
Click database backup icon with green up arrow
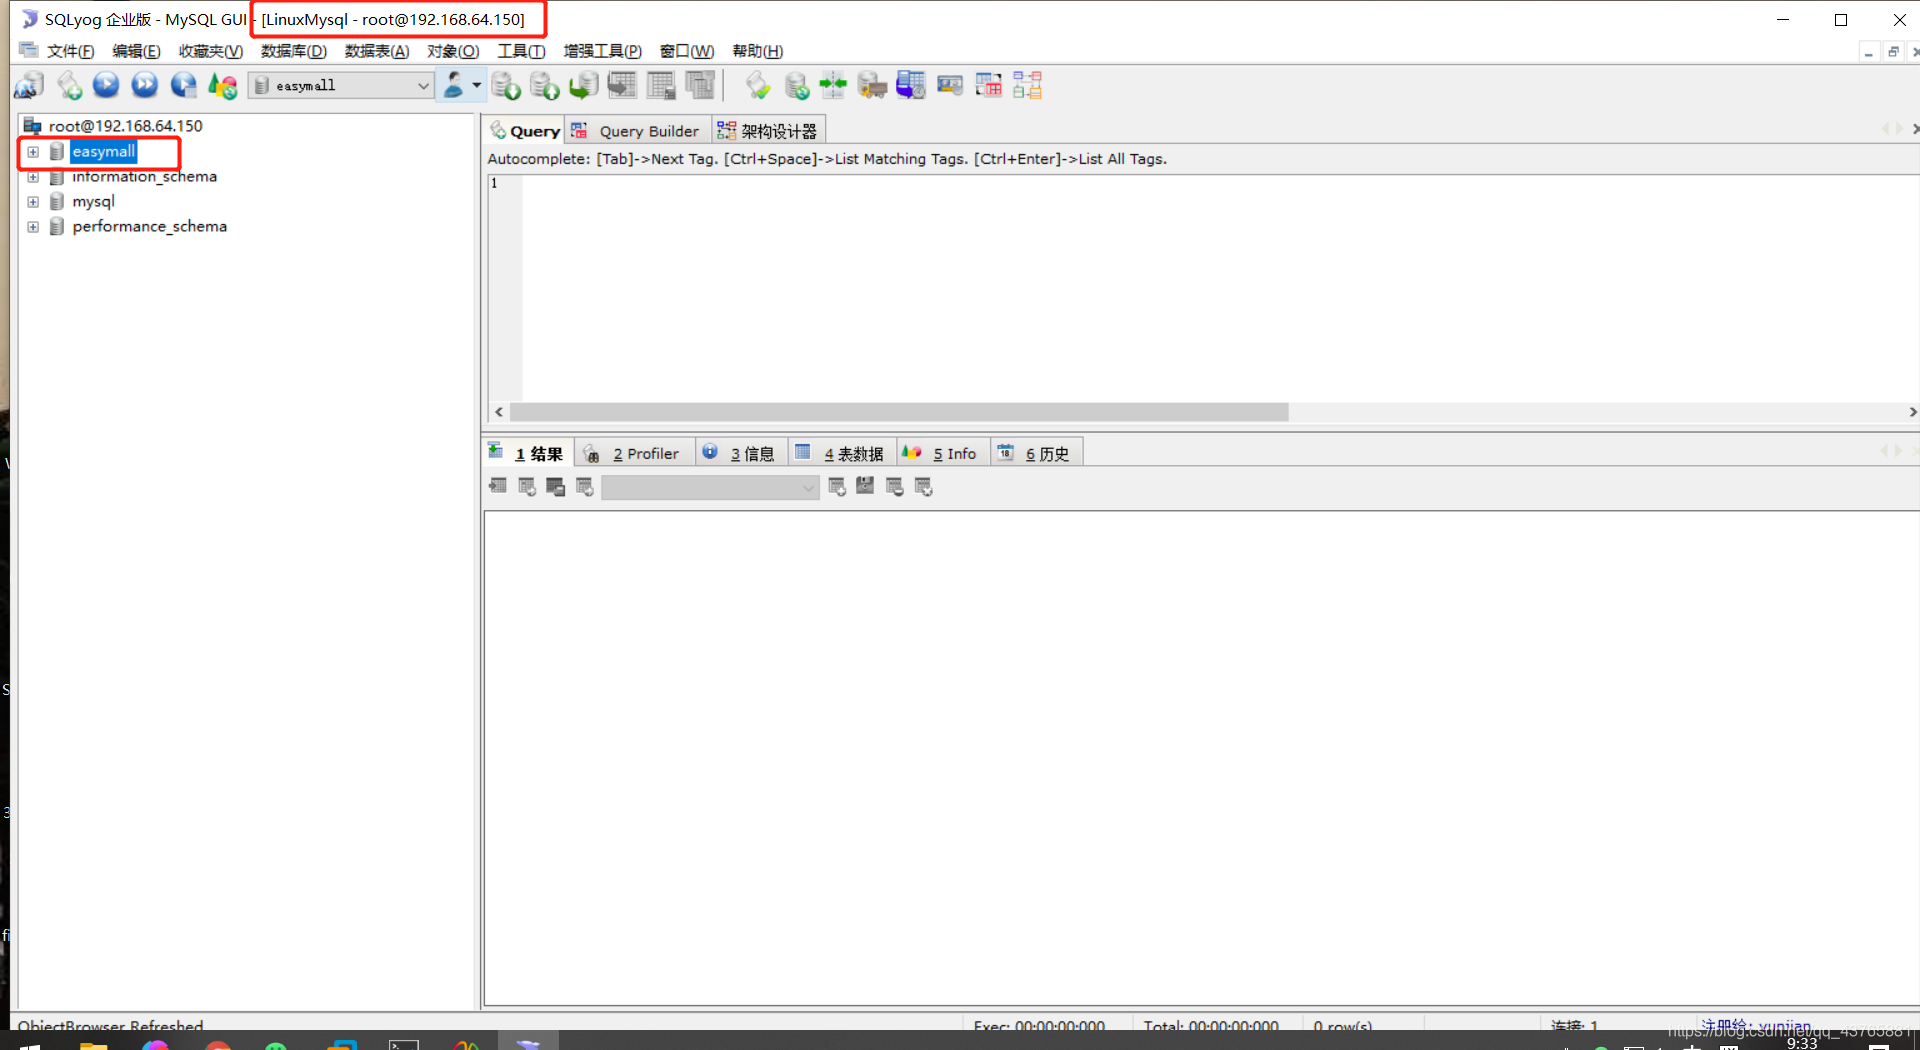(545, 86)
